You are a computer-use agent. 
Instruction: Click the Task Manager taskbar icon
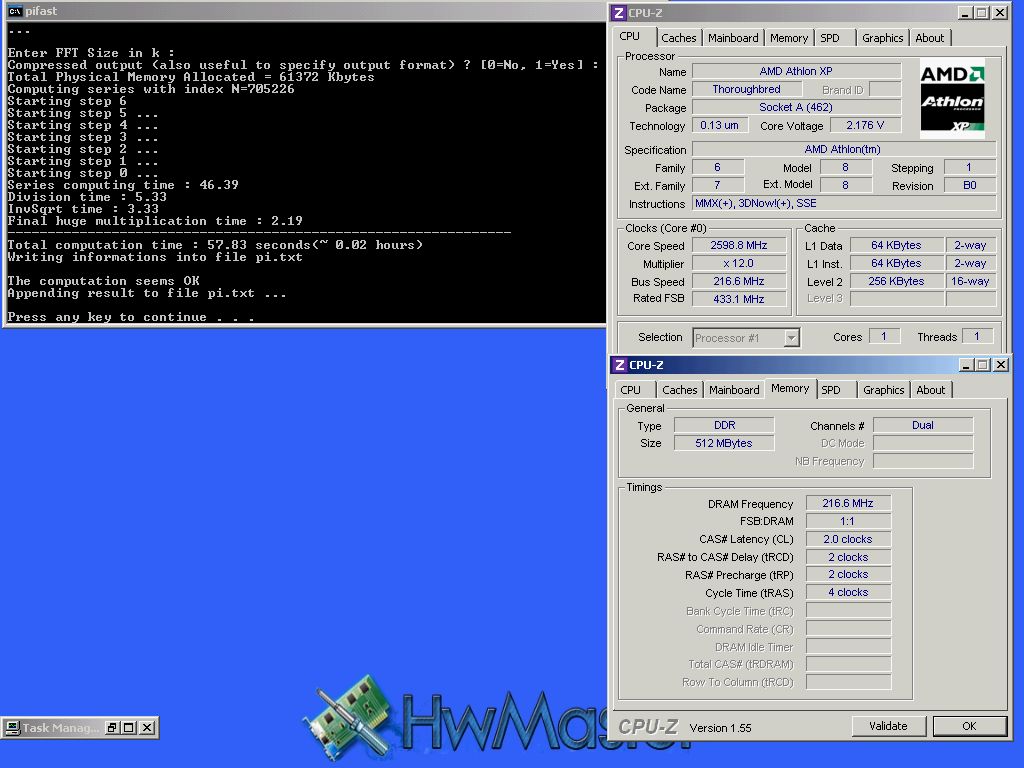coord(12,728)
